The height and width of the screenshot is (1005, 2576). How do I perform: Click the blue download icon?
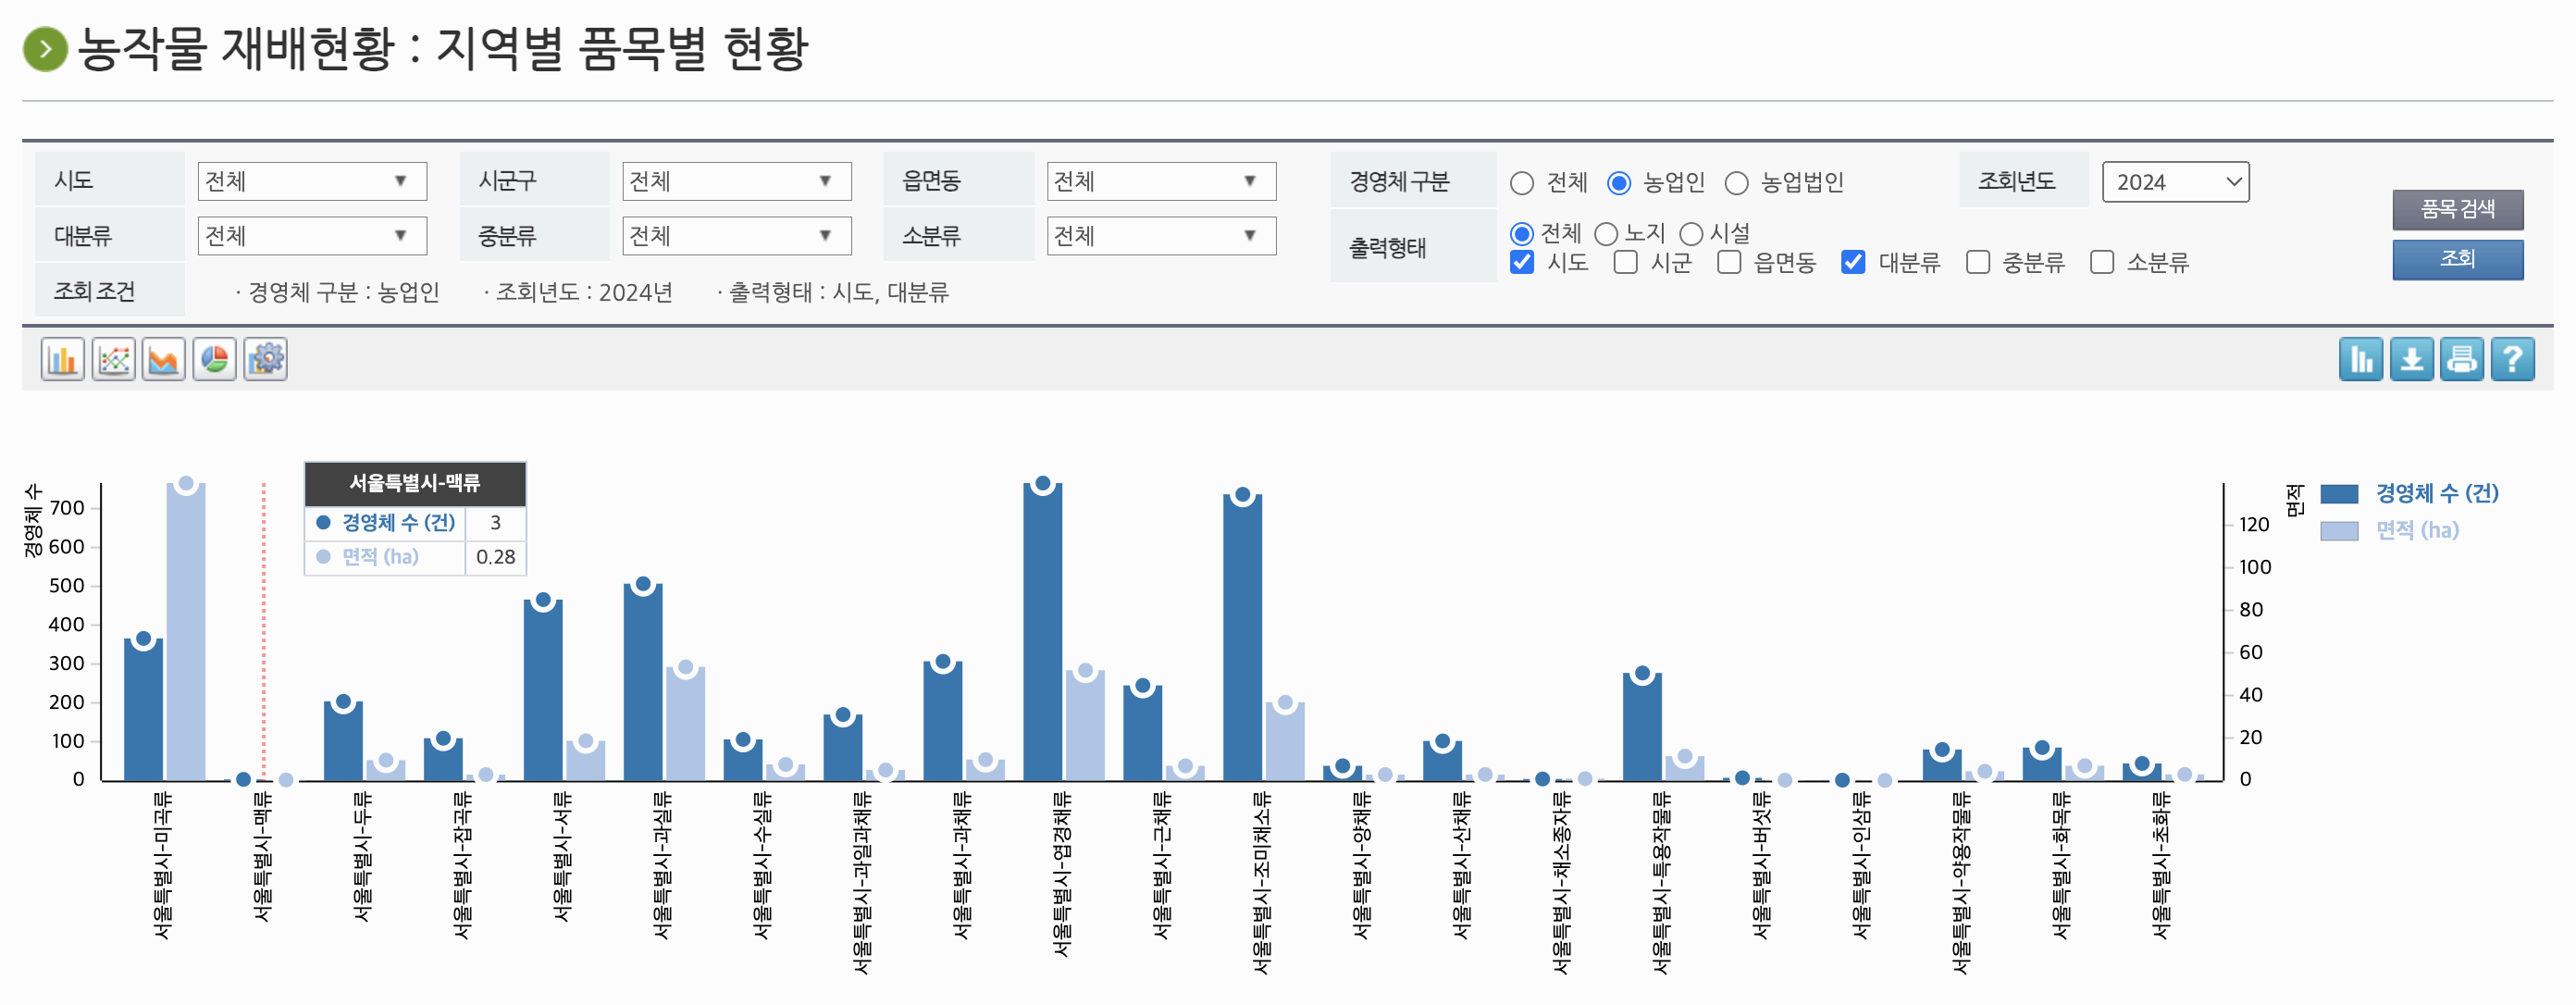[2411, 359]
